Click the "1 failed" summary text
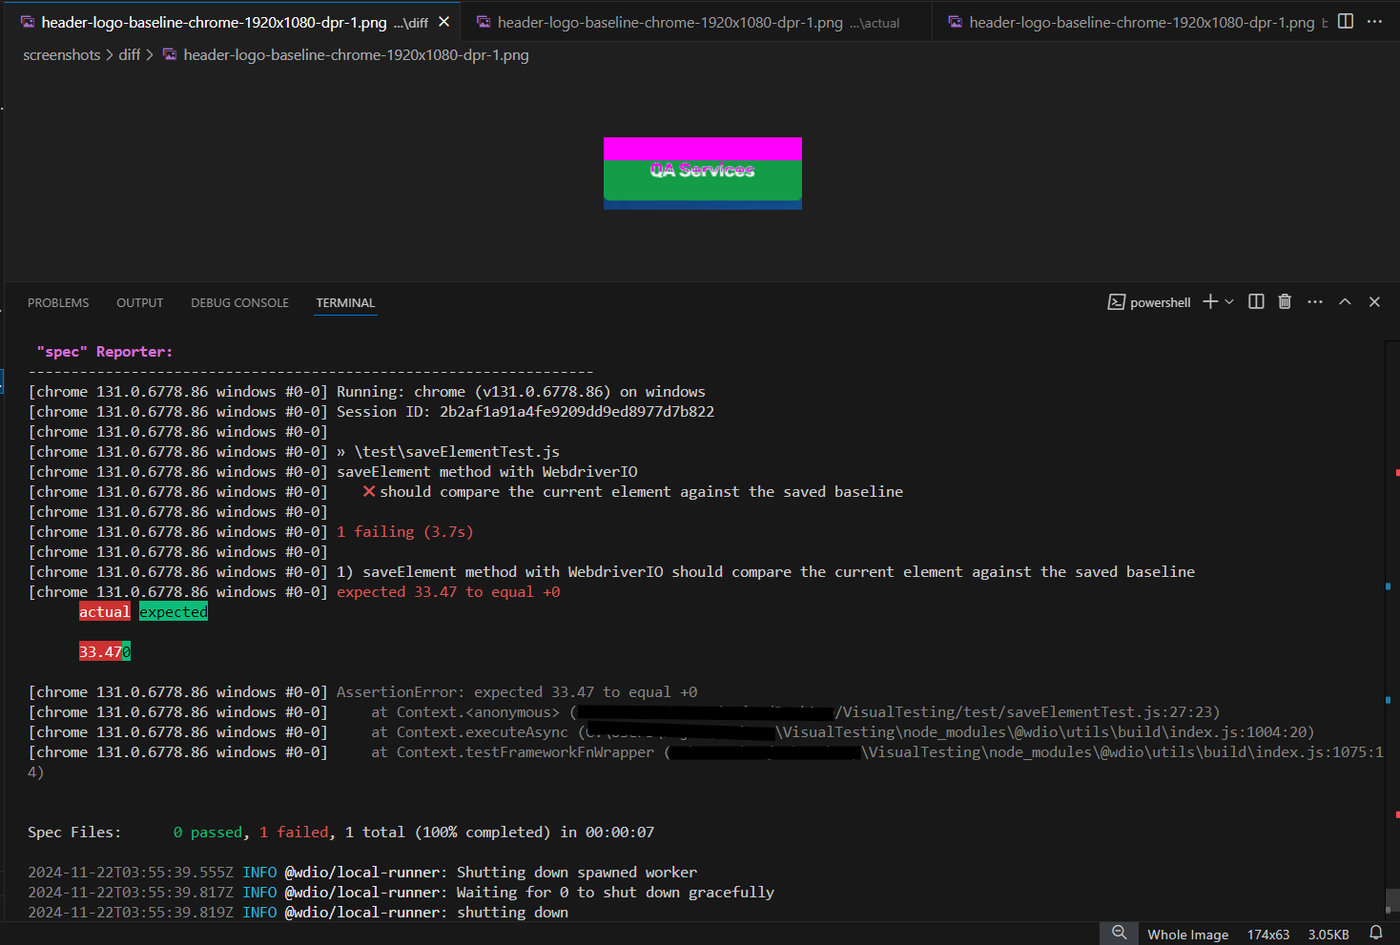 tap(294, 832)
